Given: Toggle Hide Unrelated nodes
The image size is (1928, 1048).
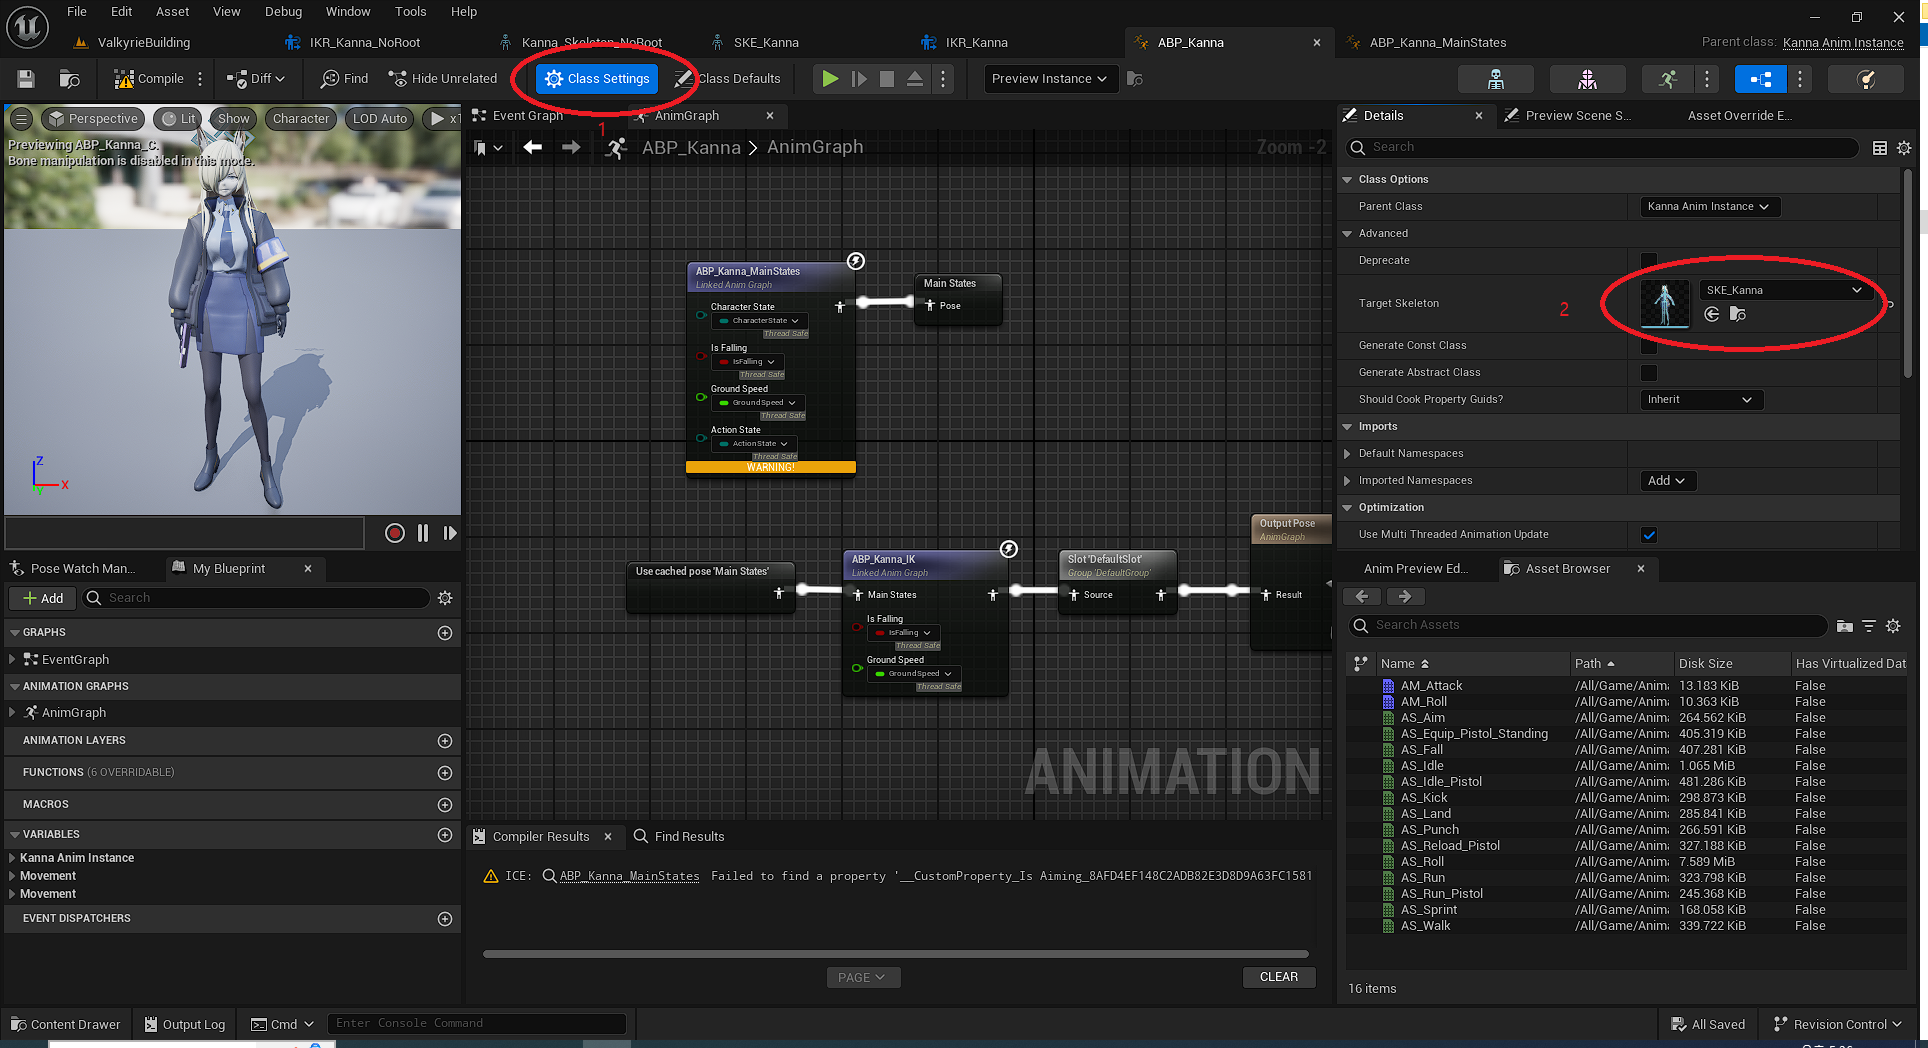Looking at the screenshot, I should click(x=443, y=79).
